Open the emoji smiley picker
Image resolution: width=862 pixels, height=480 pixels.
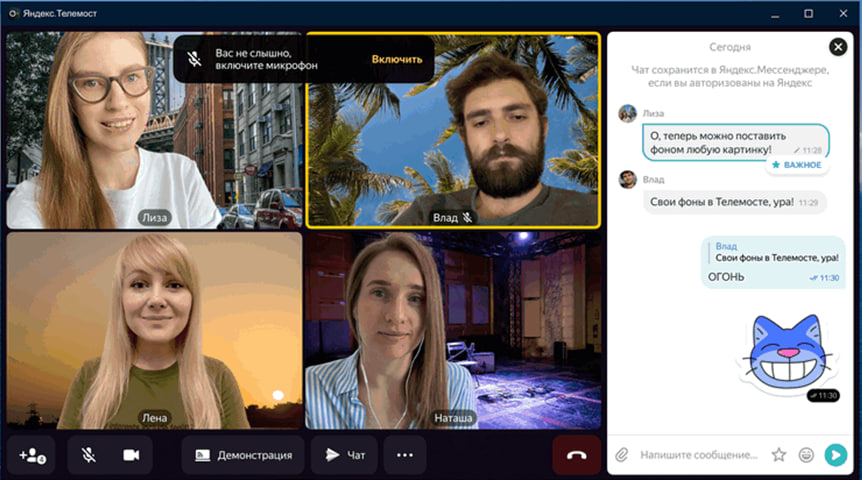pyautogui.click(x=806, y=455)
